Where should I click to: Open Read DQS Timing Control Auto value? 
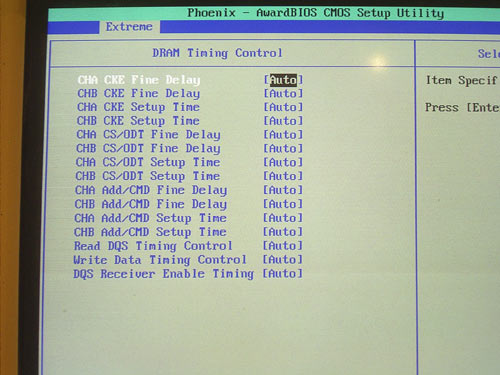point(283,246)
